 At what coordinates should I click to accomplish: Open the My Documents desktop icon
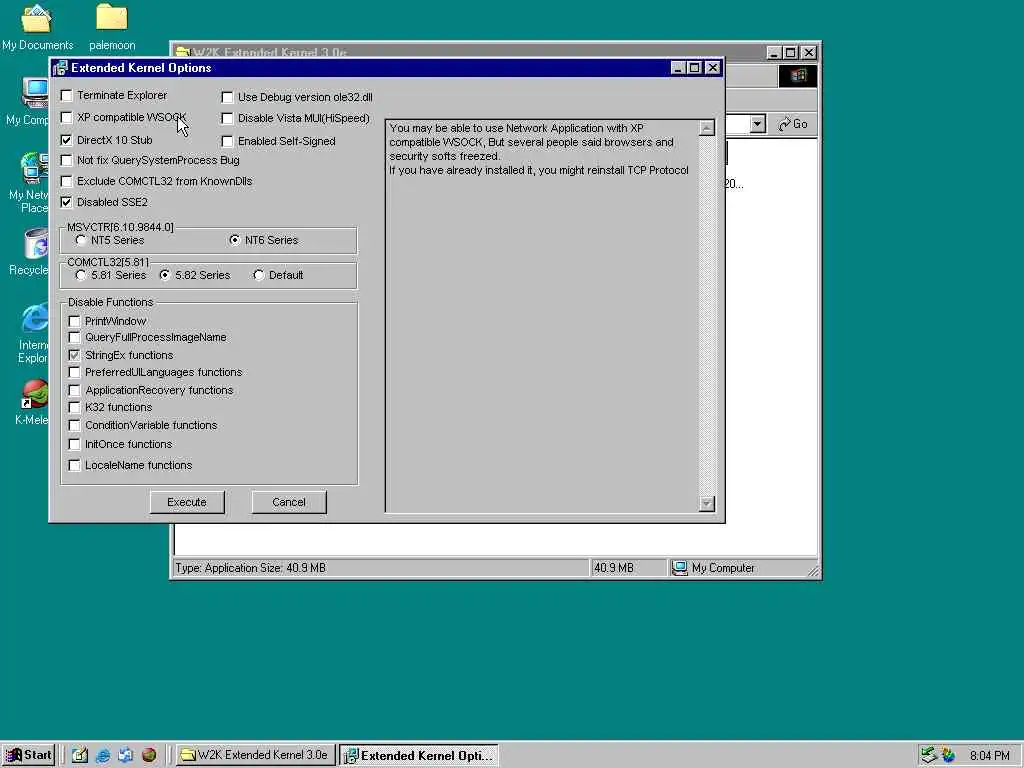pos(37,27)
